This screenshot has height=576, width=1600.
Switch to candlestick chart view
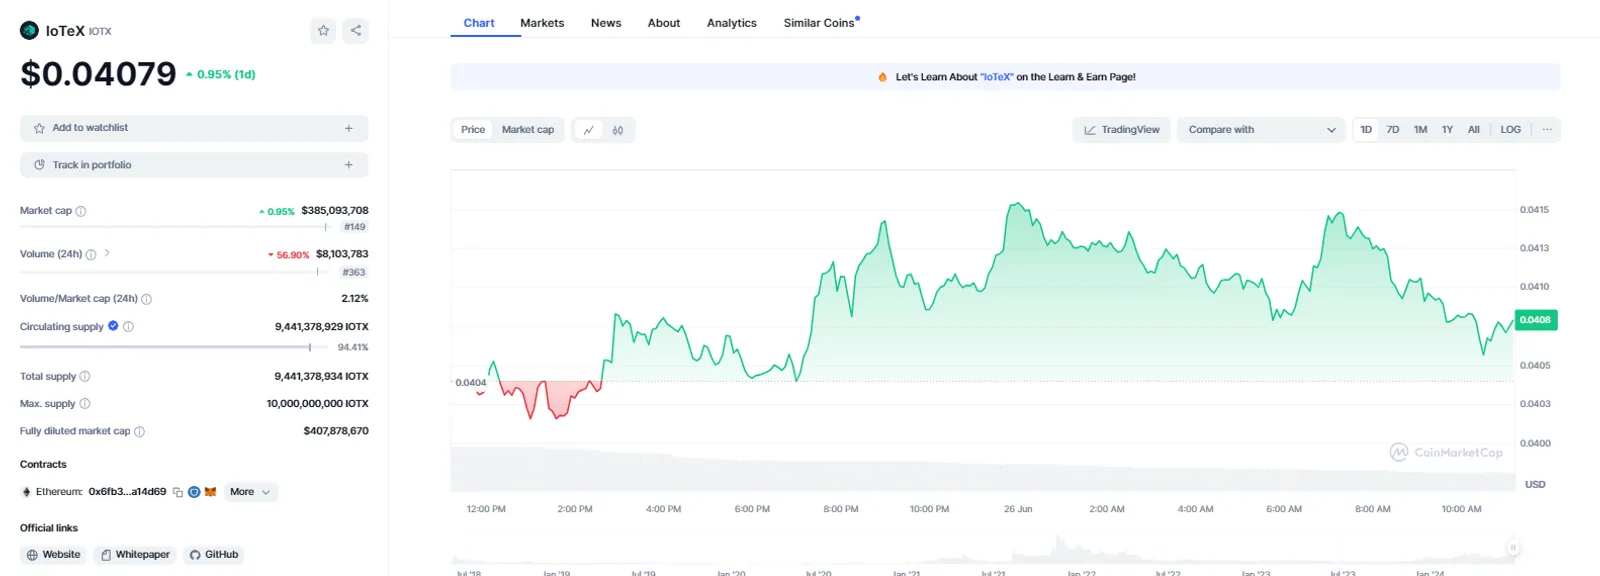tap(618, 130)
